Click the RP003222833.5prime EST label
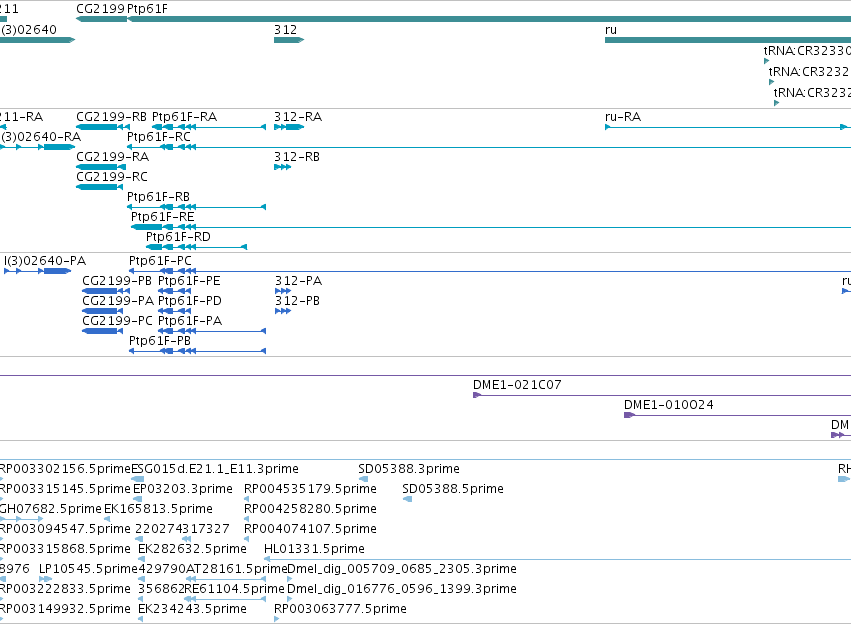Viewport: 851px width, 624px height. coord(65,589)
